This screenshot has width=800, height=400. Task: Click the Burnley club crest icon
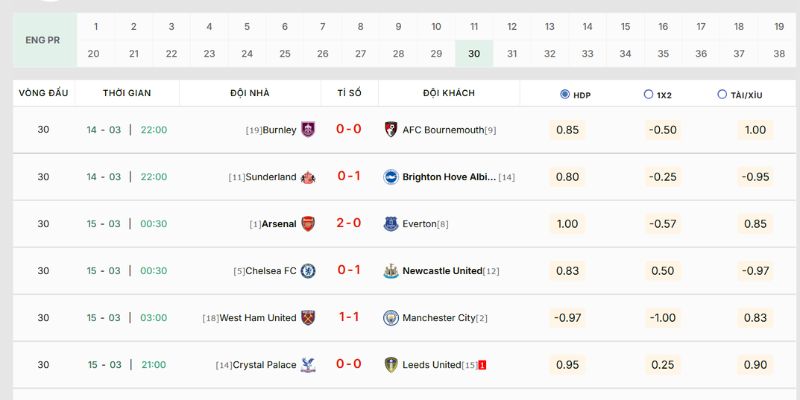click(x=308, y=129)
